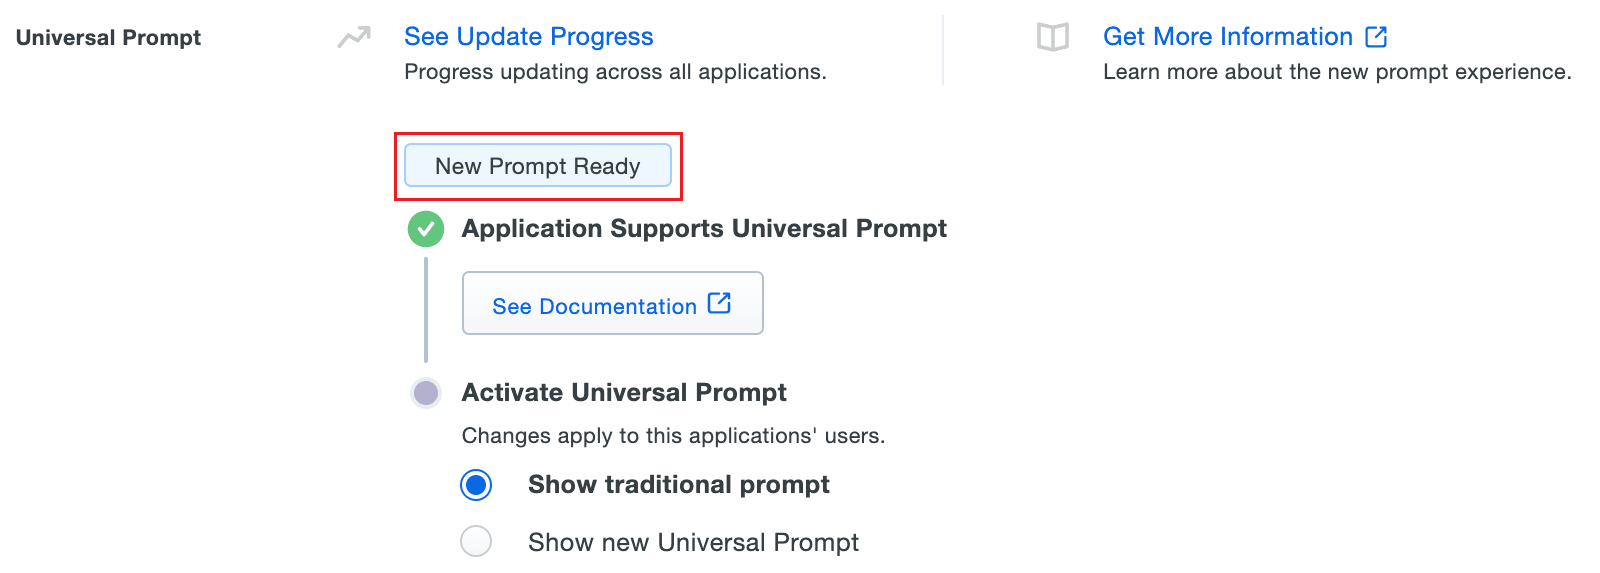Click the Universal Prompt section label
1600x573 pixels.
pos(108,38)
